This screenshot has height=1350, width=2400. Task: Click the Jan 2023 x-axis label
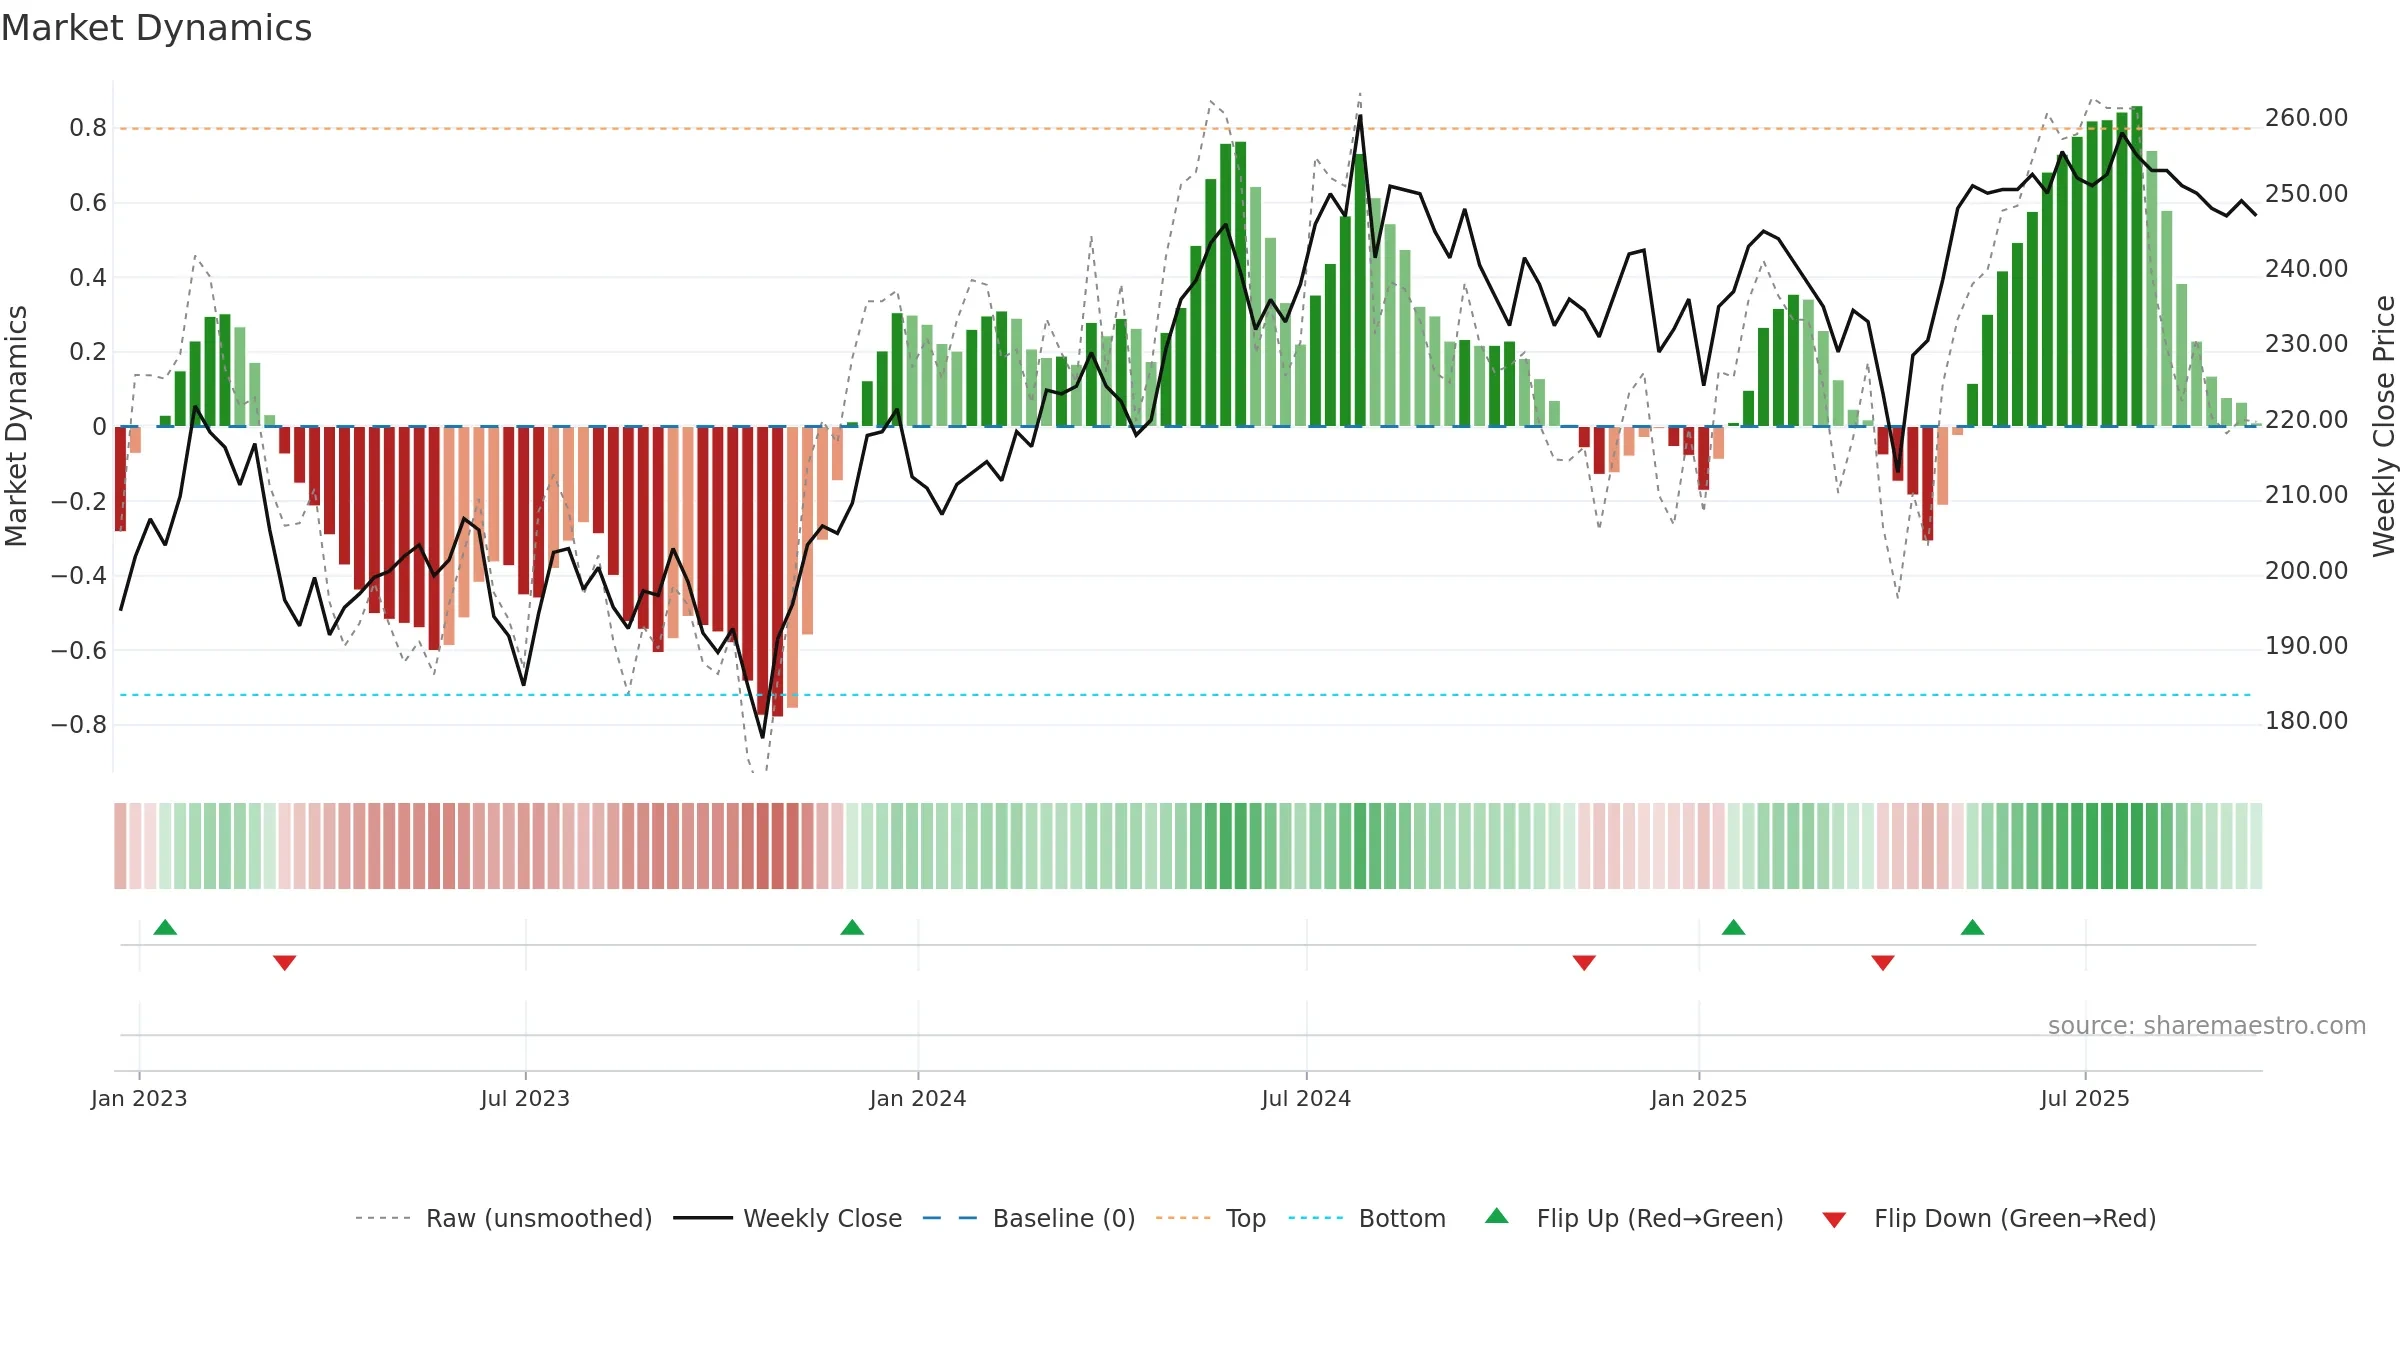pos(139,1098)
